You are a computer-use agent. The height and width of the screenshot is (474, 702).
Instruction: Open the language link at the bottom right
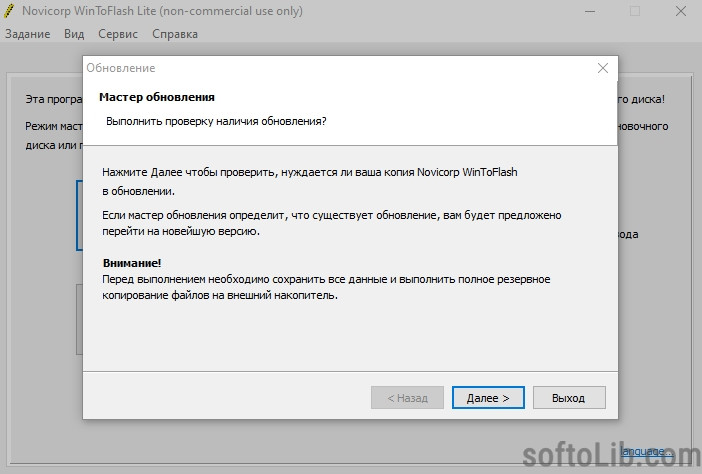tap(646, 451)
